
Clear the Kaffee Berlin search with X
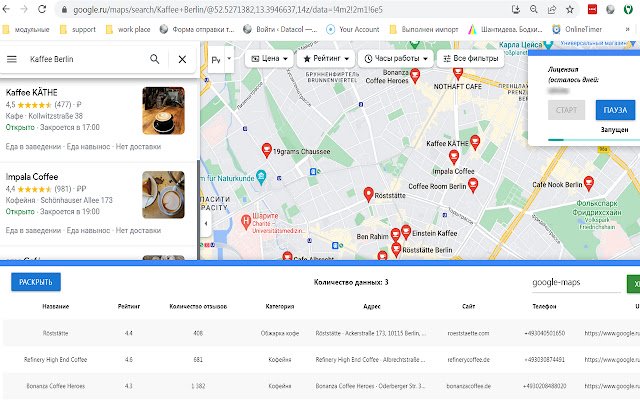point(182,59)
